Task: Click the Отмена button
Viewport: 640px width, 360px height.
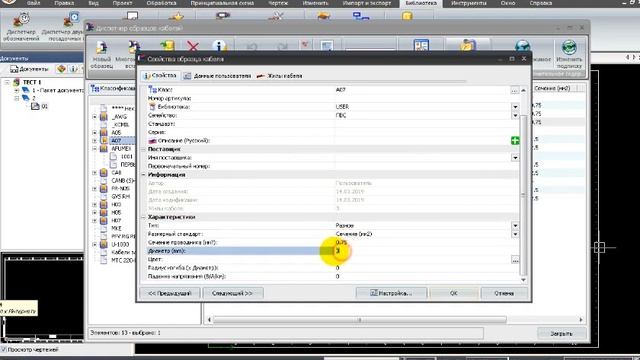Action: point(504,293)
